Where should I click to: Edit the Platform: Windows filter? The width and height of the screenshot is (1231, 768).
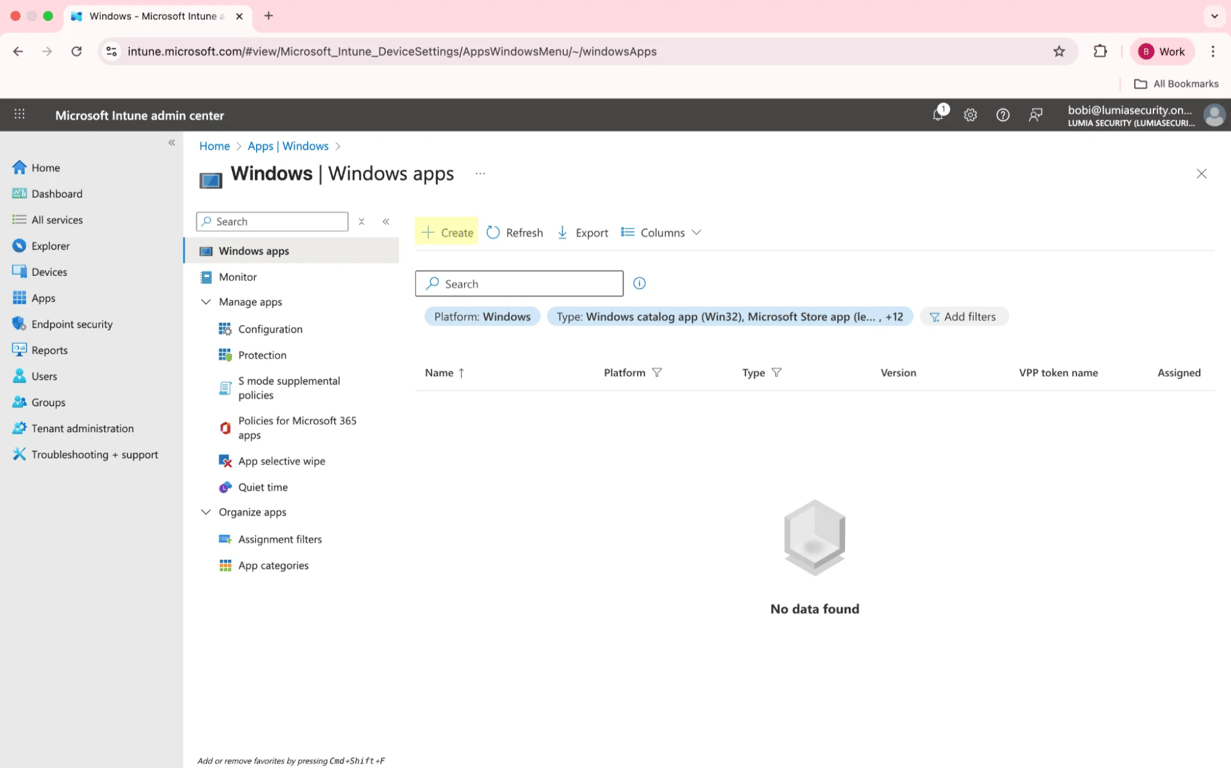(x=482, y=317)
